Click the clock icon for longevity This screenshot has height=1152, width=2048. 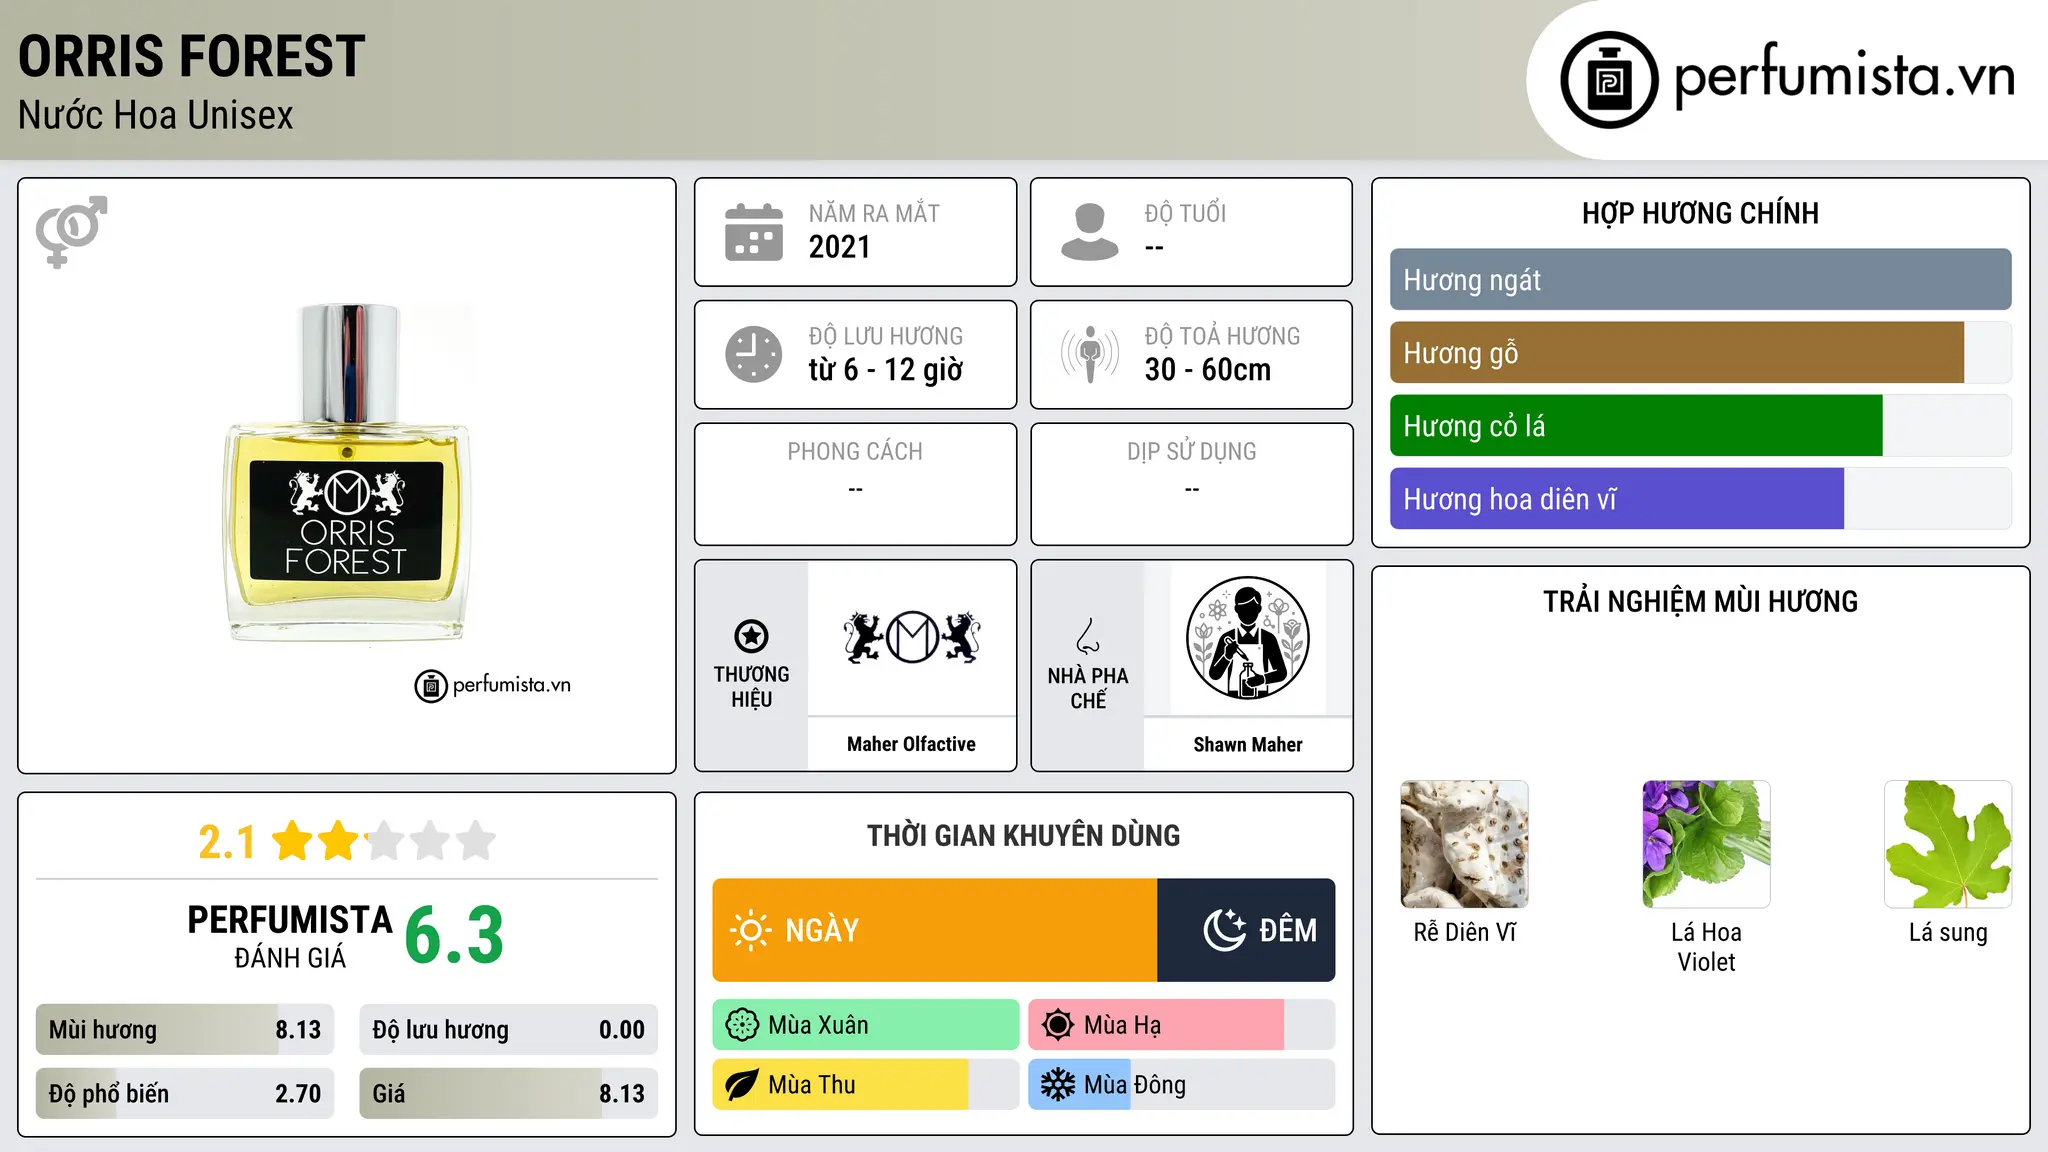pos(754,354)
